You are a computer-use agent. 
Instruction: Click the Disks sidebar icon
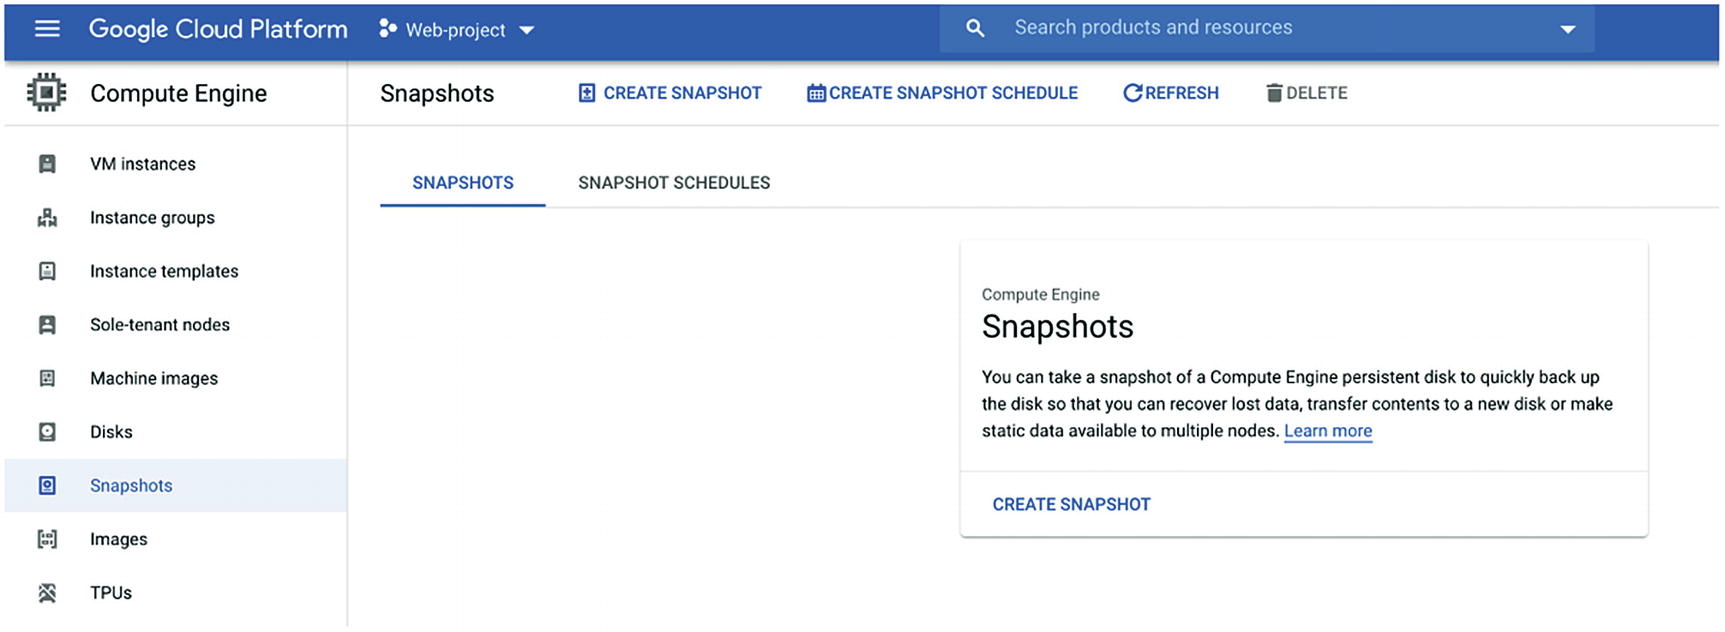point(47,432)
